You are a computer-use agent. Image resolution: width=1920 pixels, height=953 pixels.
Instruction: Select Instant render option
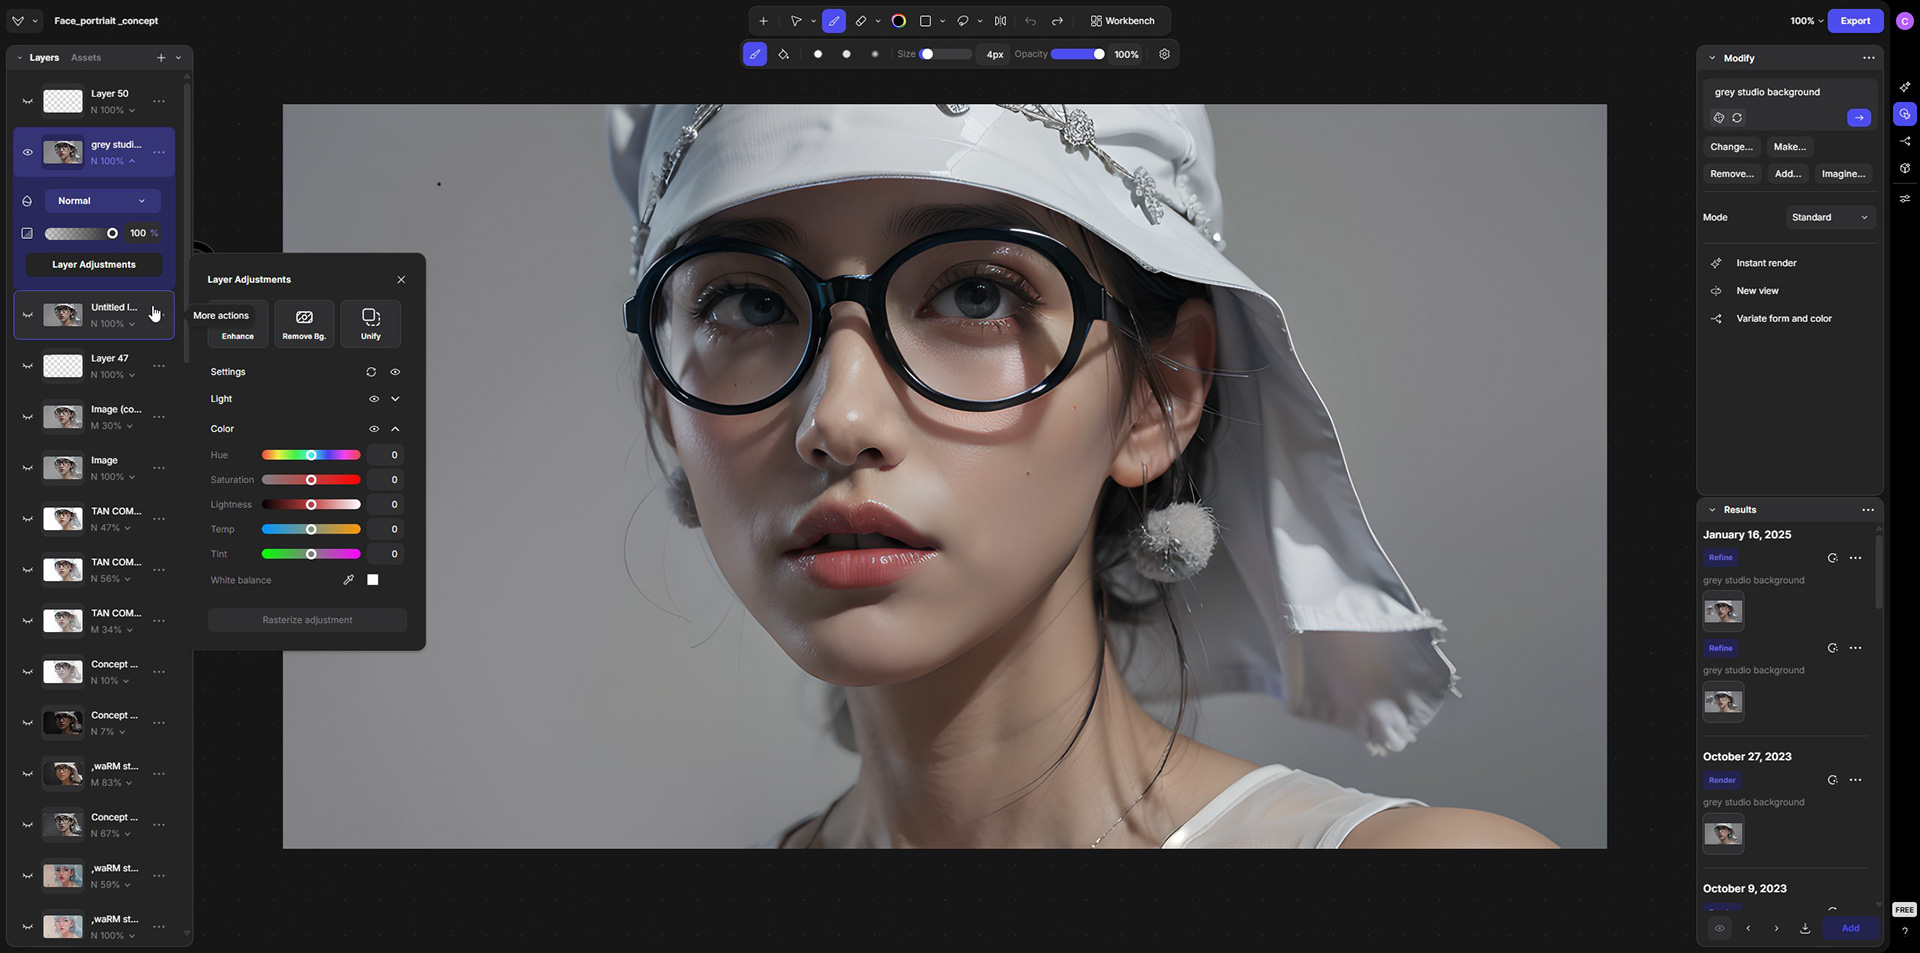pos(1766,263)
